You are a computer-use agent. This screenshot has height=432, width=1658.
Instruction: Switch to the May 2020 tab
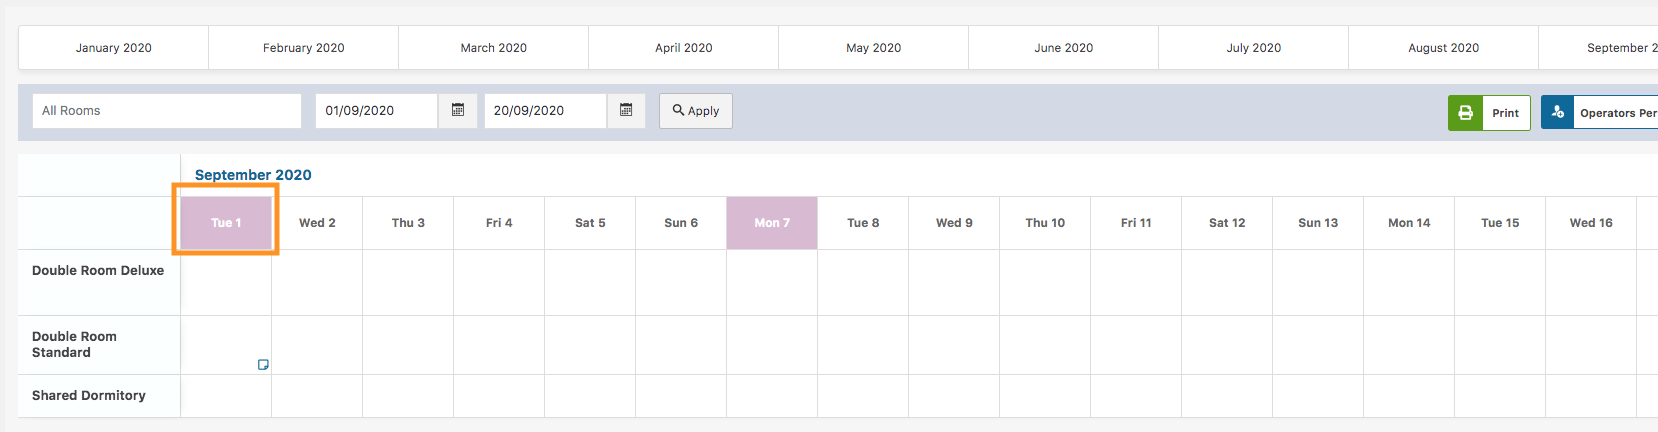(873, 48)
